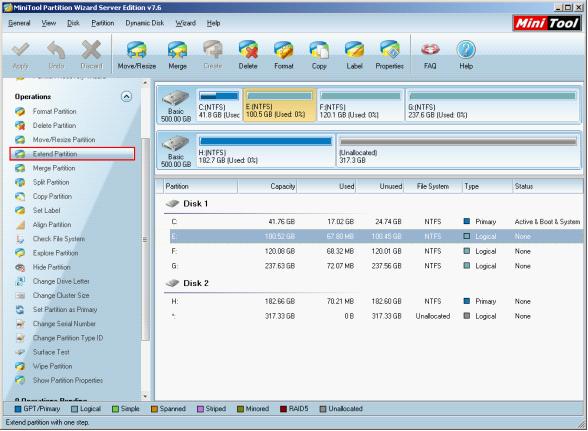Select the F: partition row
Image resolution: width=588 pixels, height=431 pixels.
click(x=376, y=251)
